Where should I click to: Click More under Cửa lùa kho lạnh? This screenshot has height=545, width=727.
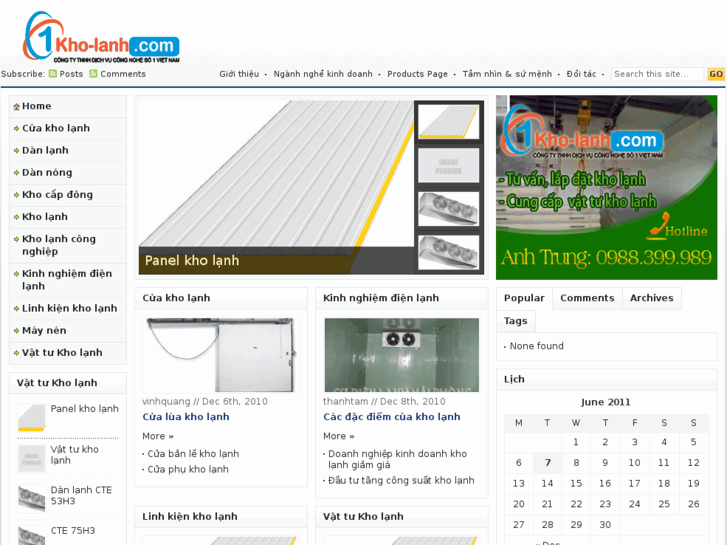[x=158, y=436]
